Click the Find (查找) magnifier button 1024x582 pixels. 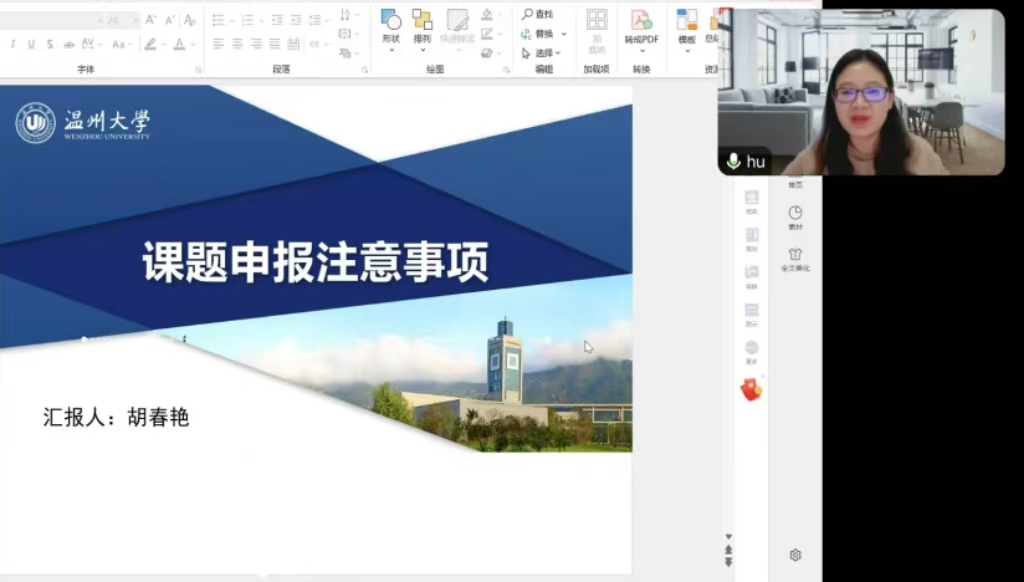528,14
